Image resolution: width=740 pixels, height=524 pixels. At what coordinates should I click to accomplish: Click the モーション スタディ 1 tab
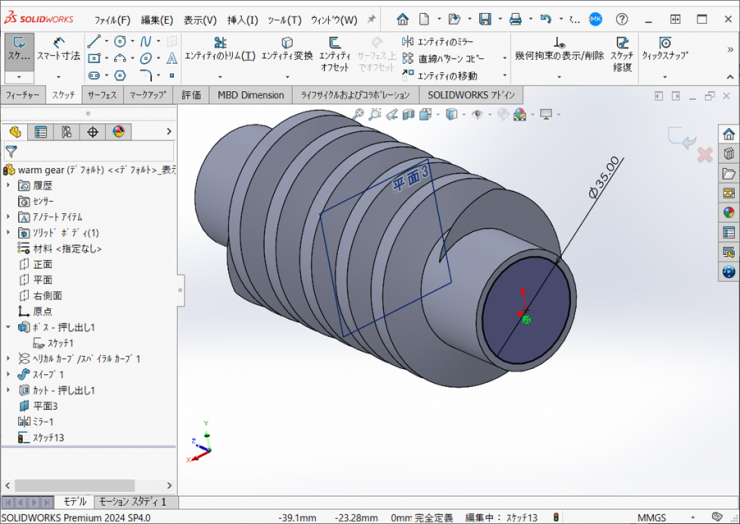133,502
